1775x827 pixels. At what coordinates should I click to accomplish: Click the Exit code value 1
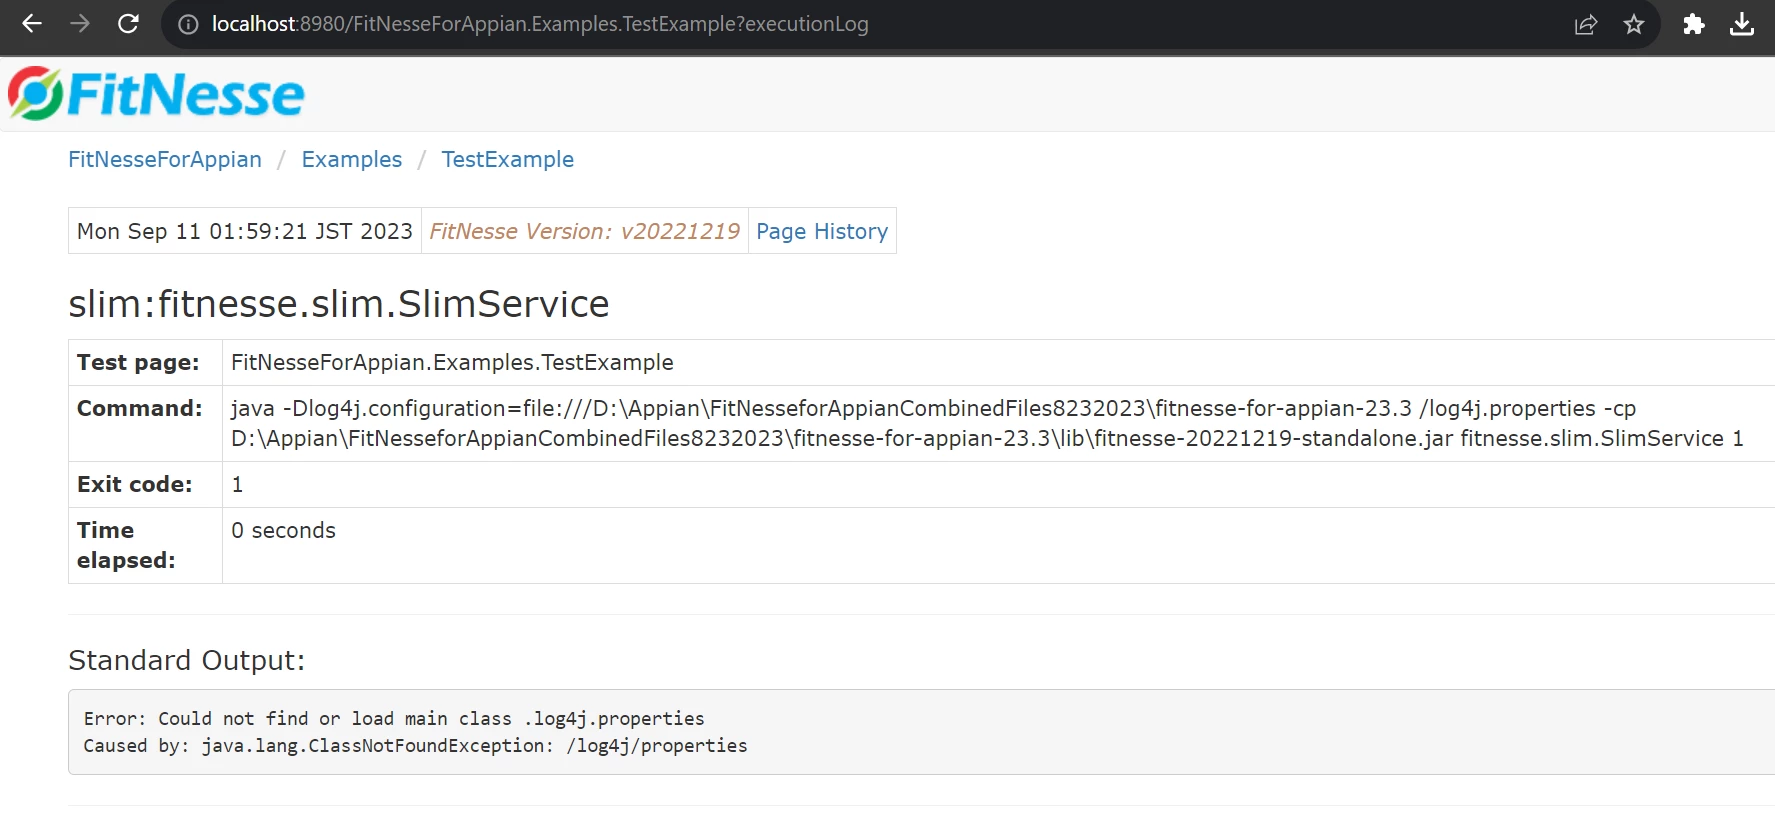[x=237, y=484]
